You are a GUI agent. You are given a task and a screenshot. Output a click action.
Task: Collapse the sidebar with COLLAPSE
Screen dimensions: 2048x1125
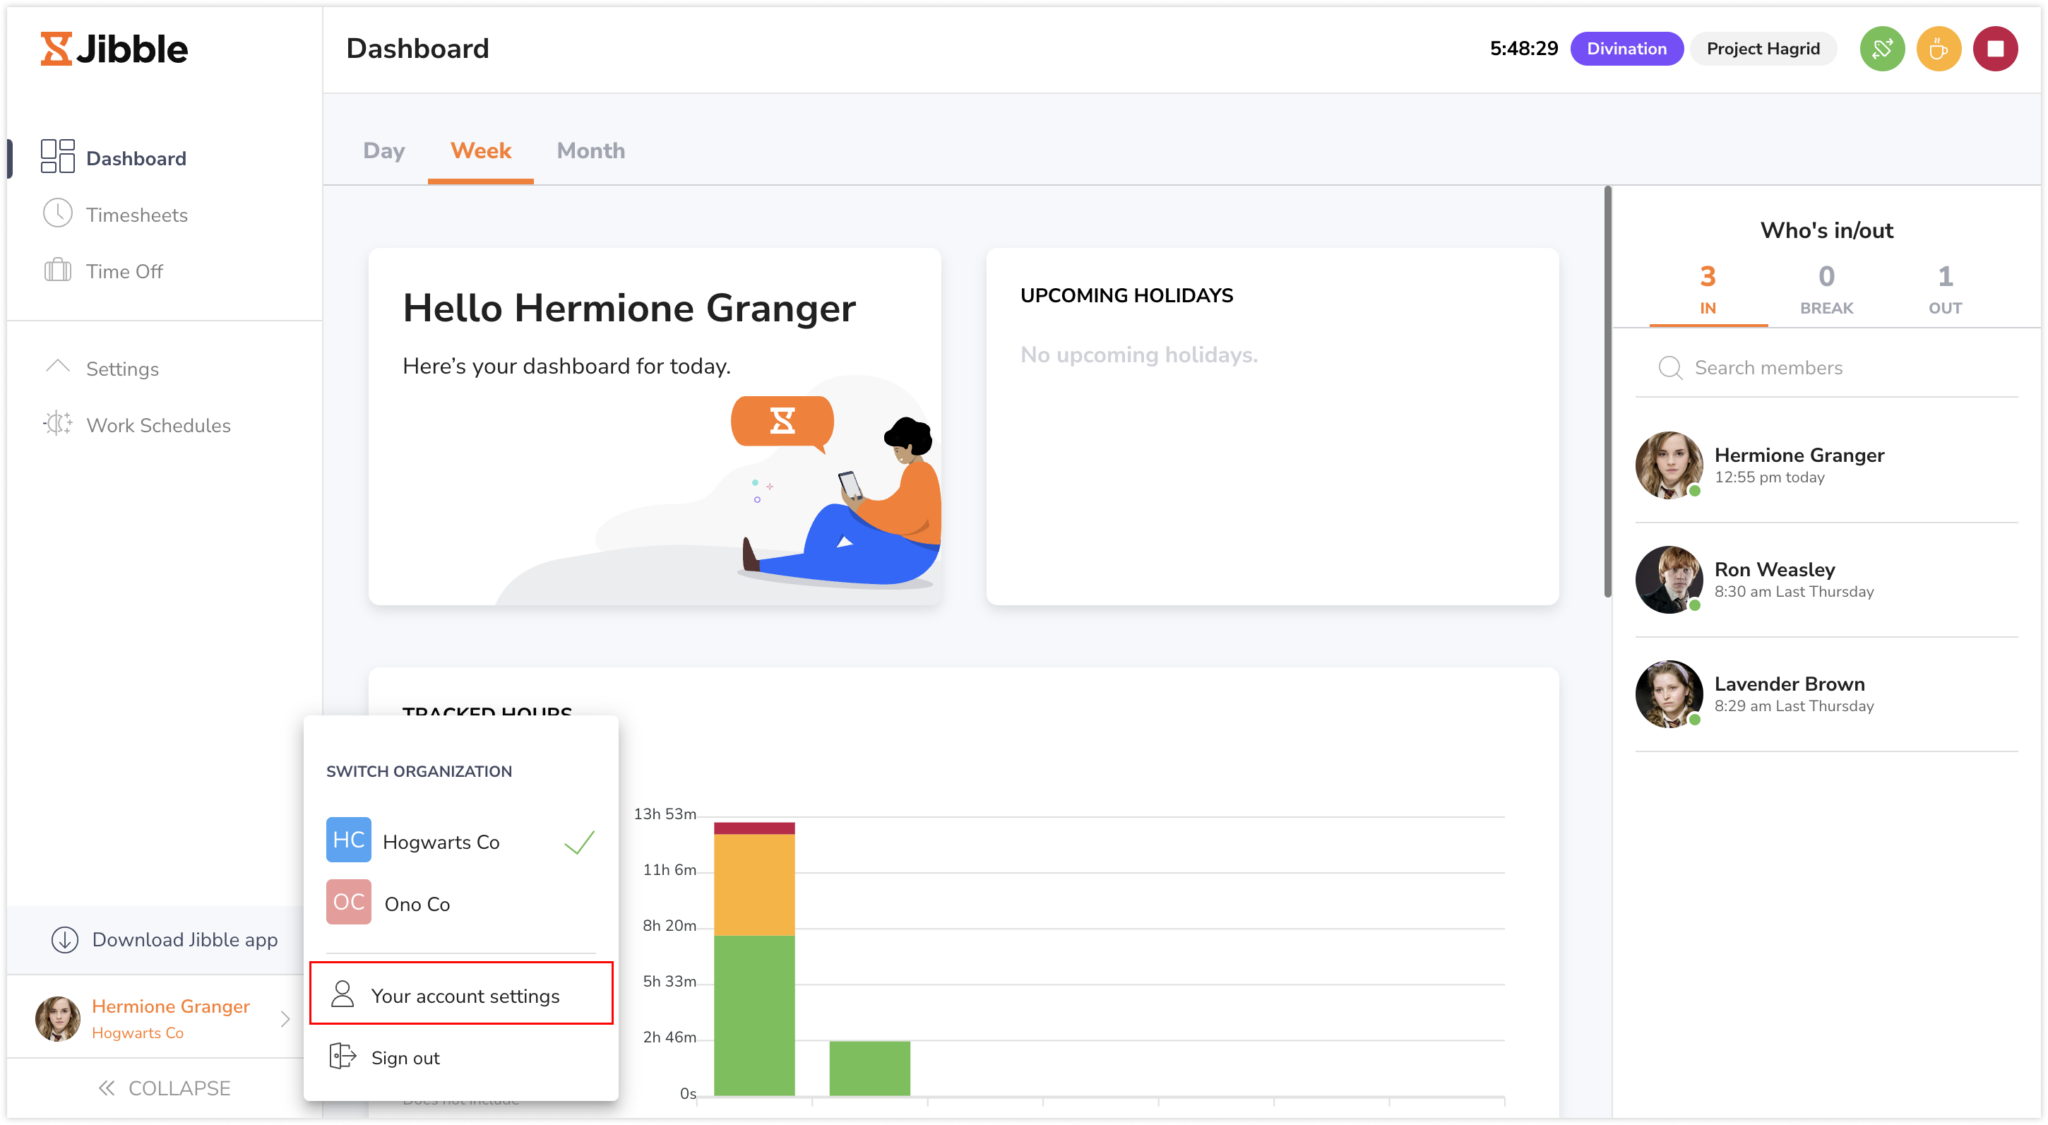pyautogui.click(x=165, y=1088)
